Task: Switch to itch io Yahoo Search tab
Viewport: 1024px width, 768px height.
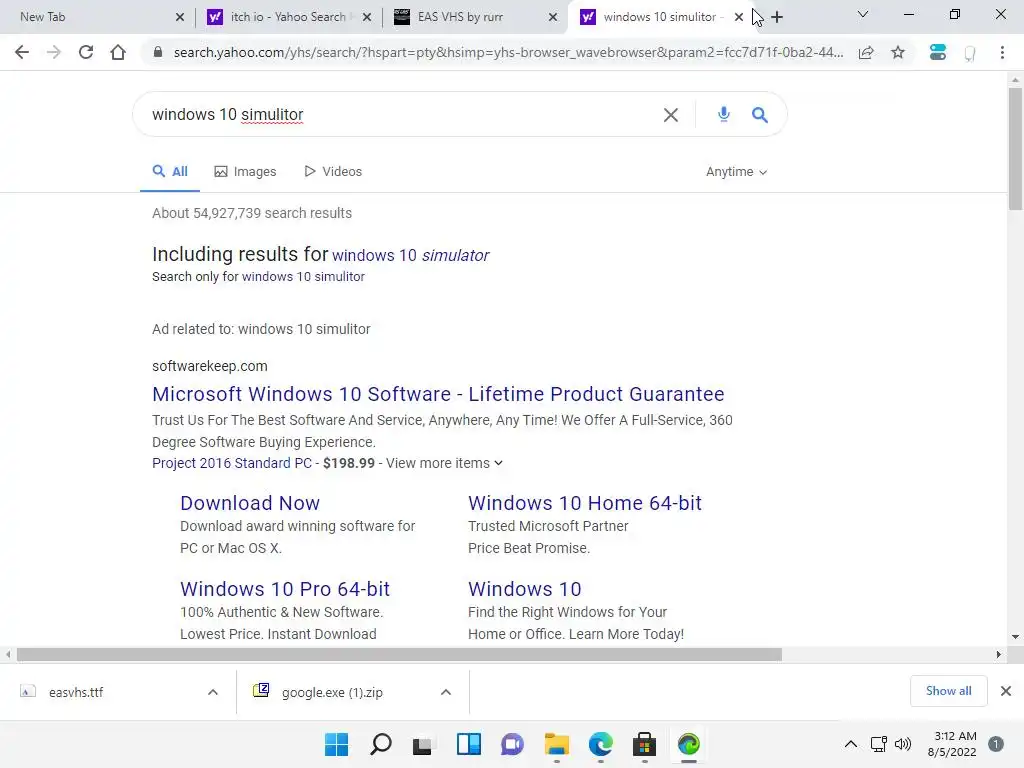Action: 287,17
